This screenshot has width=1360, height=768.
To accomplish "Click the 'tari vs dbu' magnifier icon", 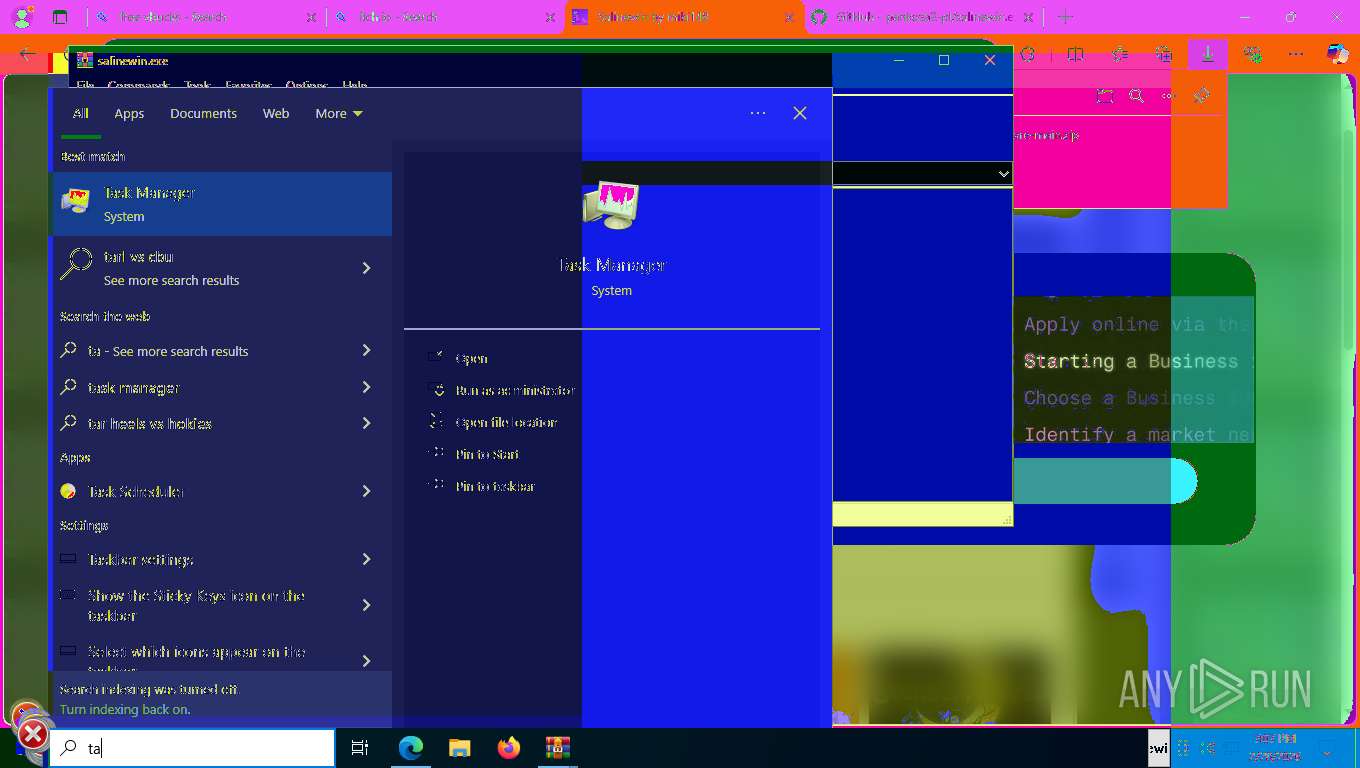I will click(x=75, y=264).
